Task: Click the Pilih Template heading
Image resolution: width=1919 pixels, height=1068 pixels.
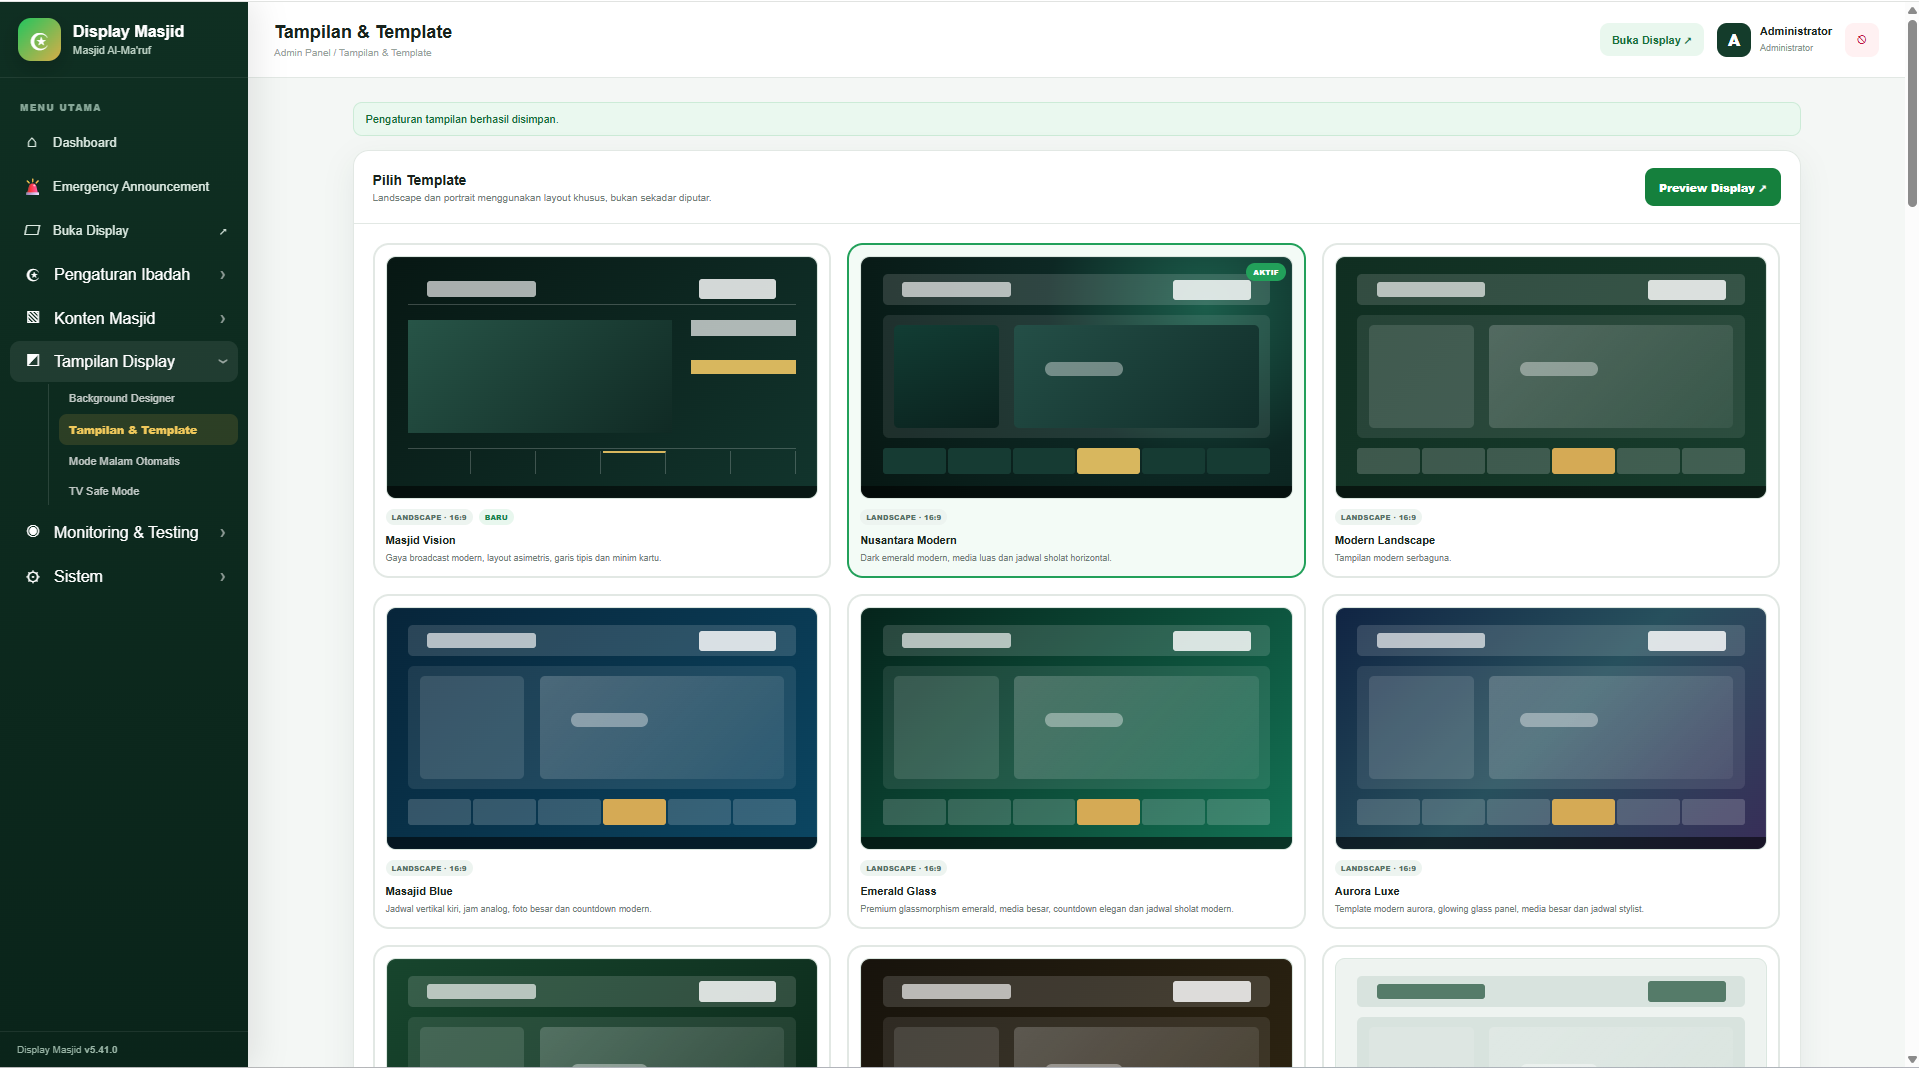Action: point(419,180)
